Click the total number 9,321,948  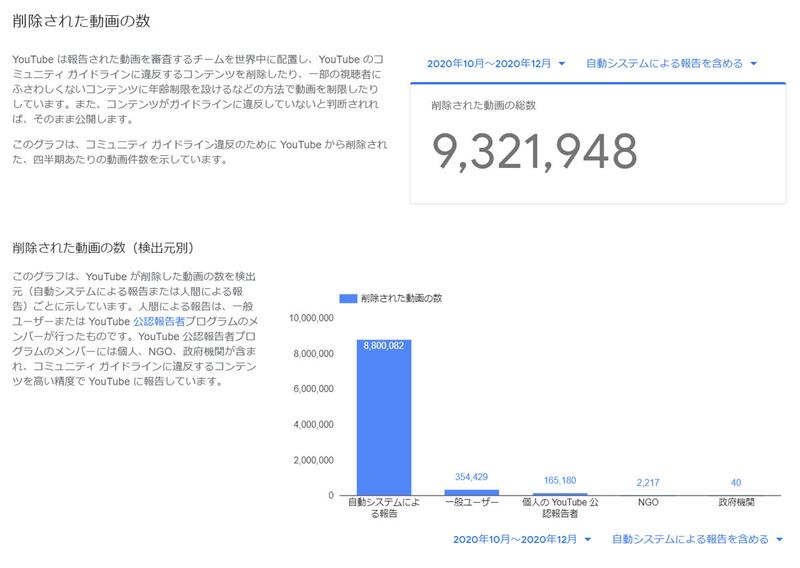point(535,152)
